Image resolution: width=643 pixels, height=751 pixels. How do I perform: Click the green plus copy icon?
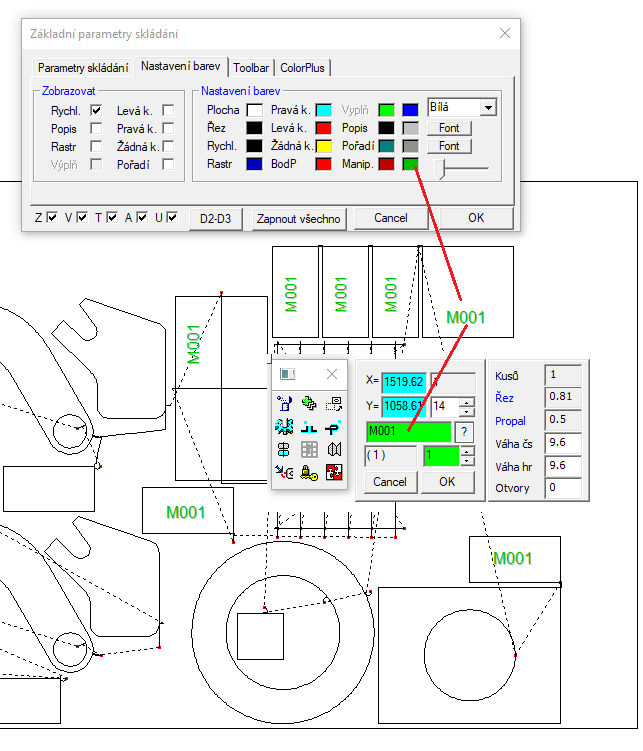[x=310, y=403]
